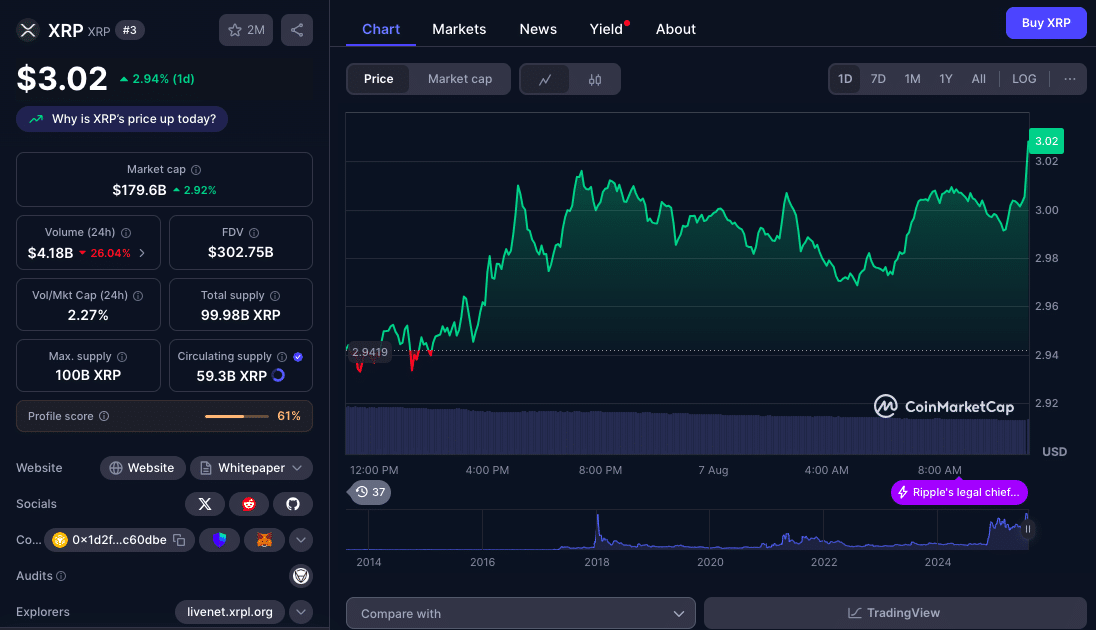
Task: Click the $302.75B FDV value
Action: click(x=240, y=252)
